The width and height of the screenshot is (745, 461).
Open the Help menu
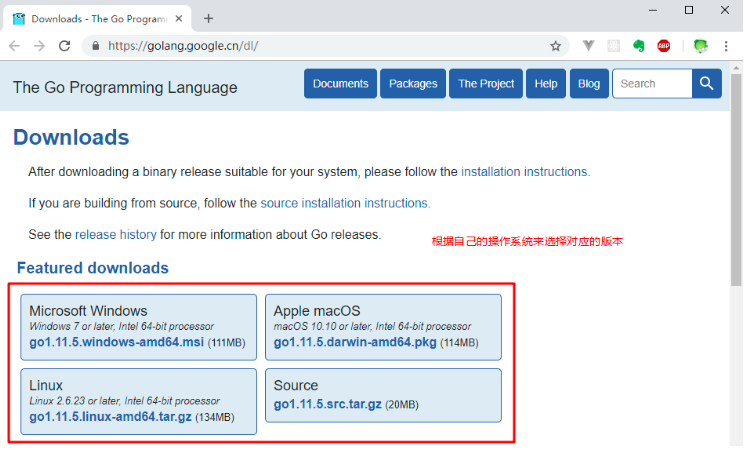pos(545,84)
